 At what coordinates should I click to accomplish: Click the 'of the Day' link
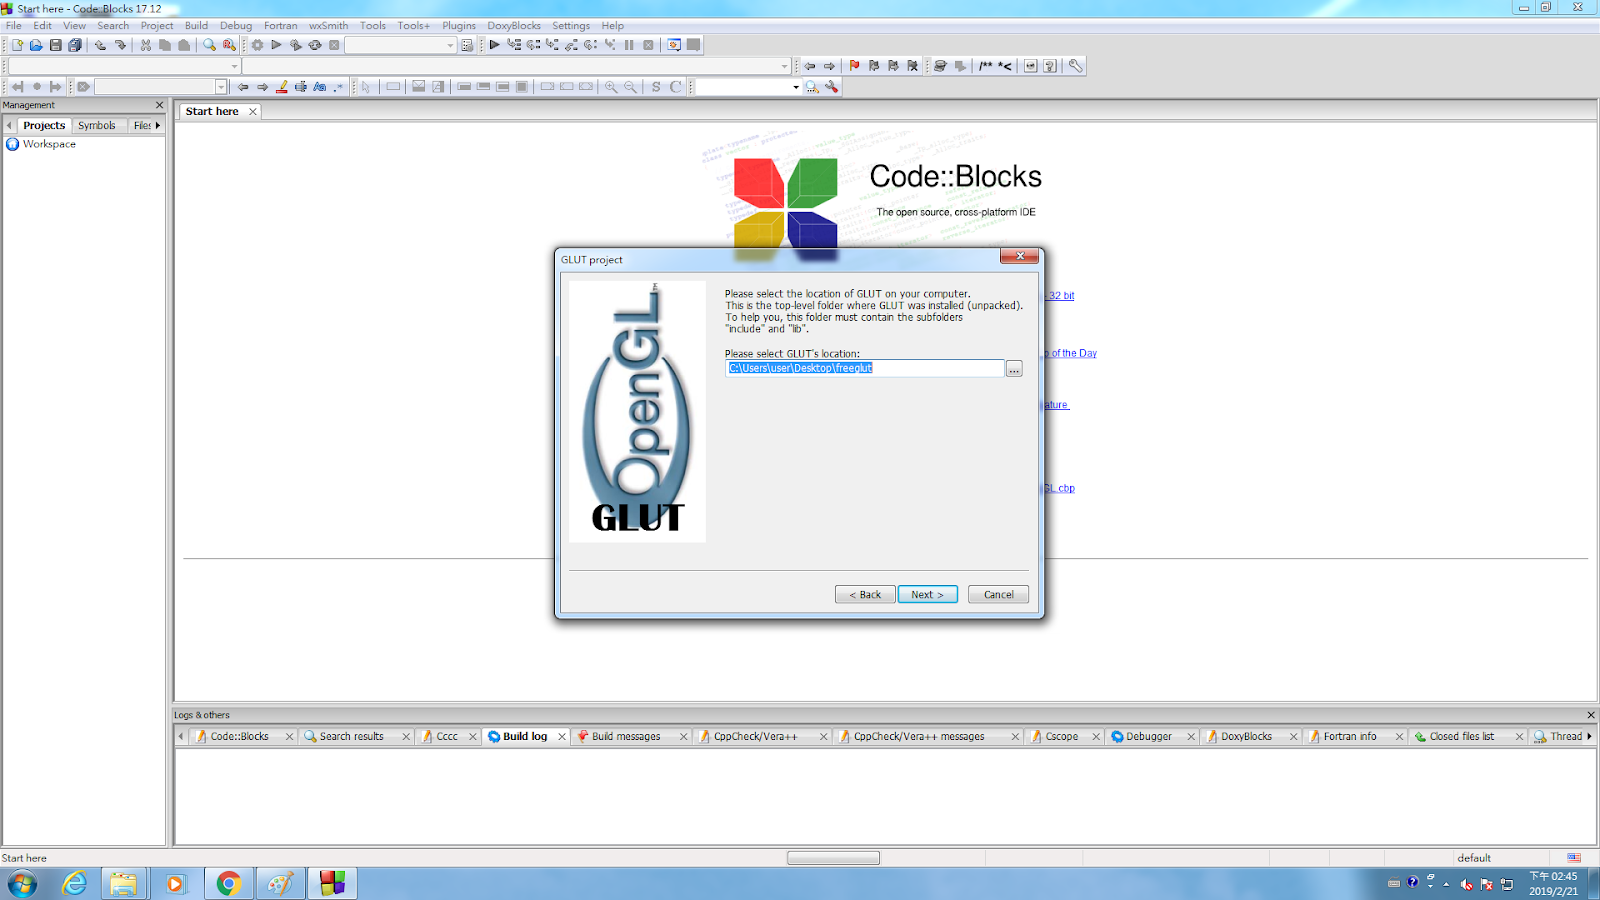pos(1071,353)
